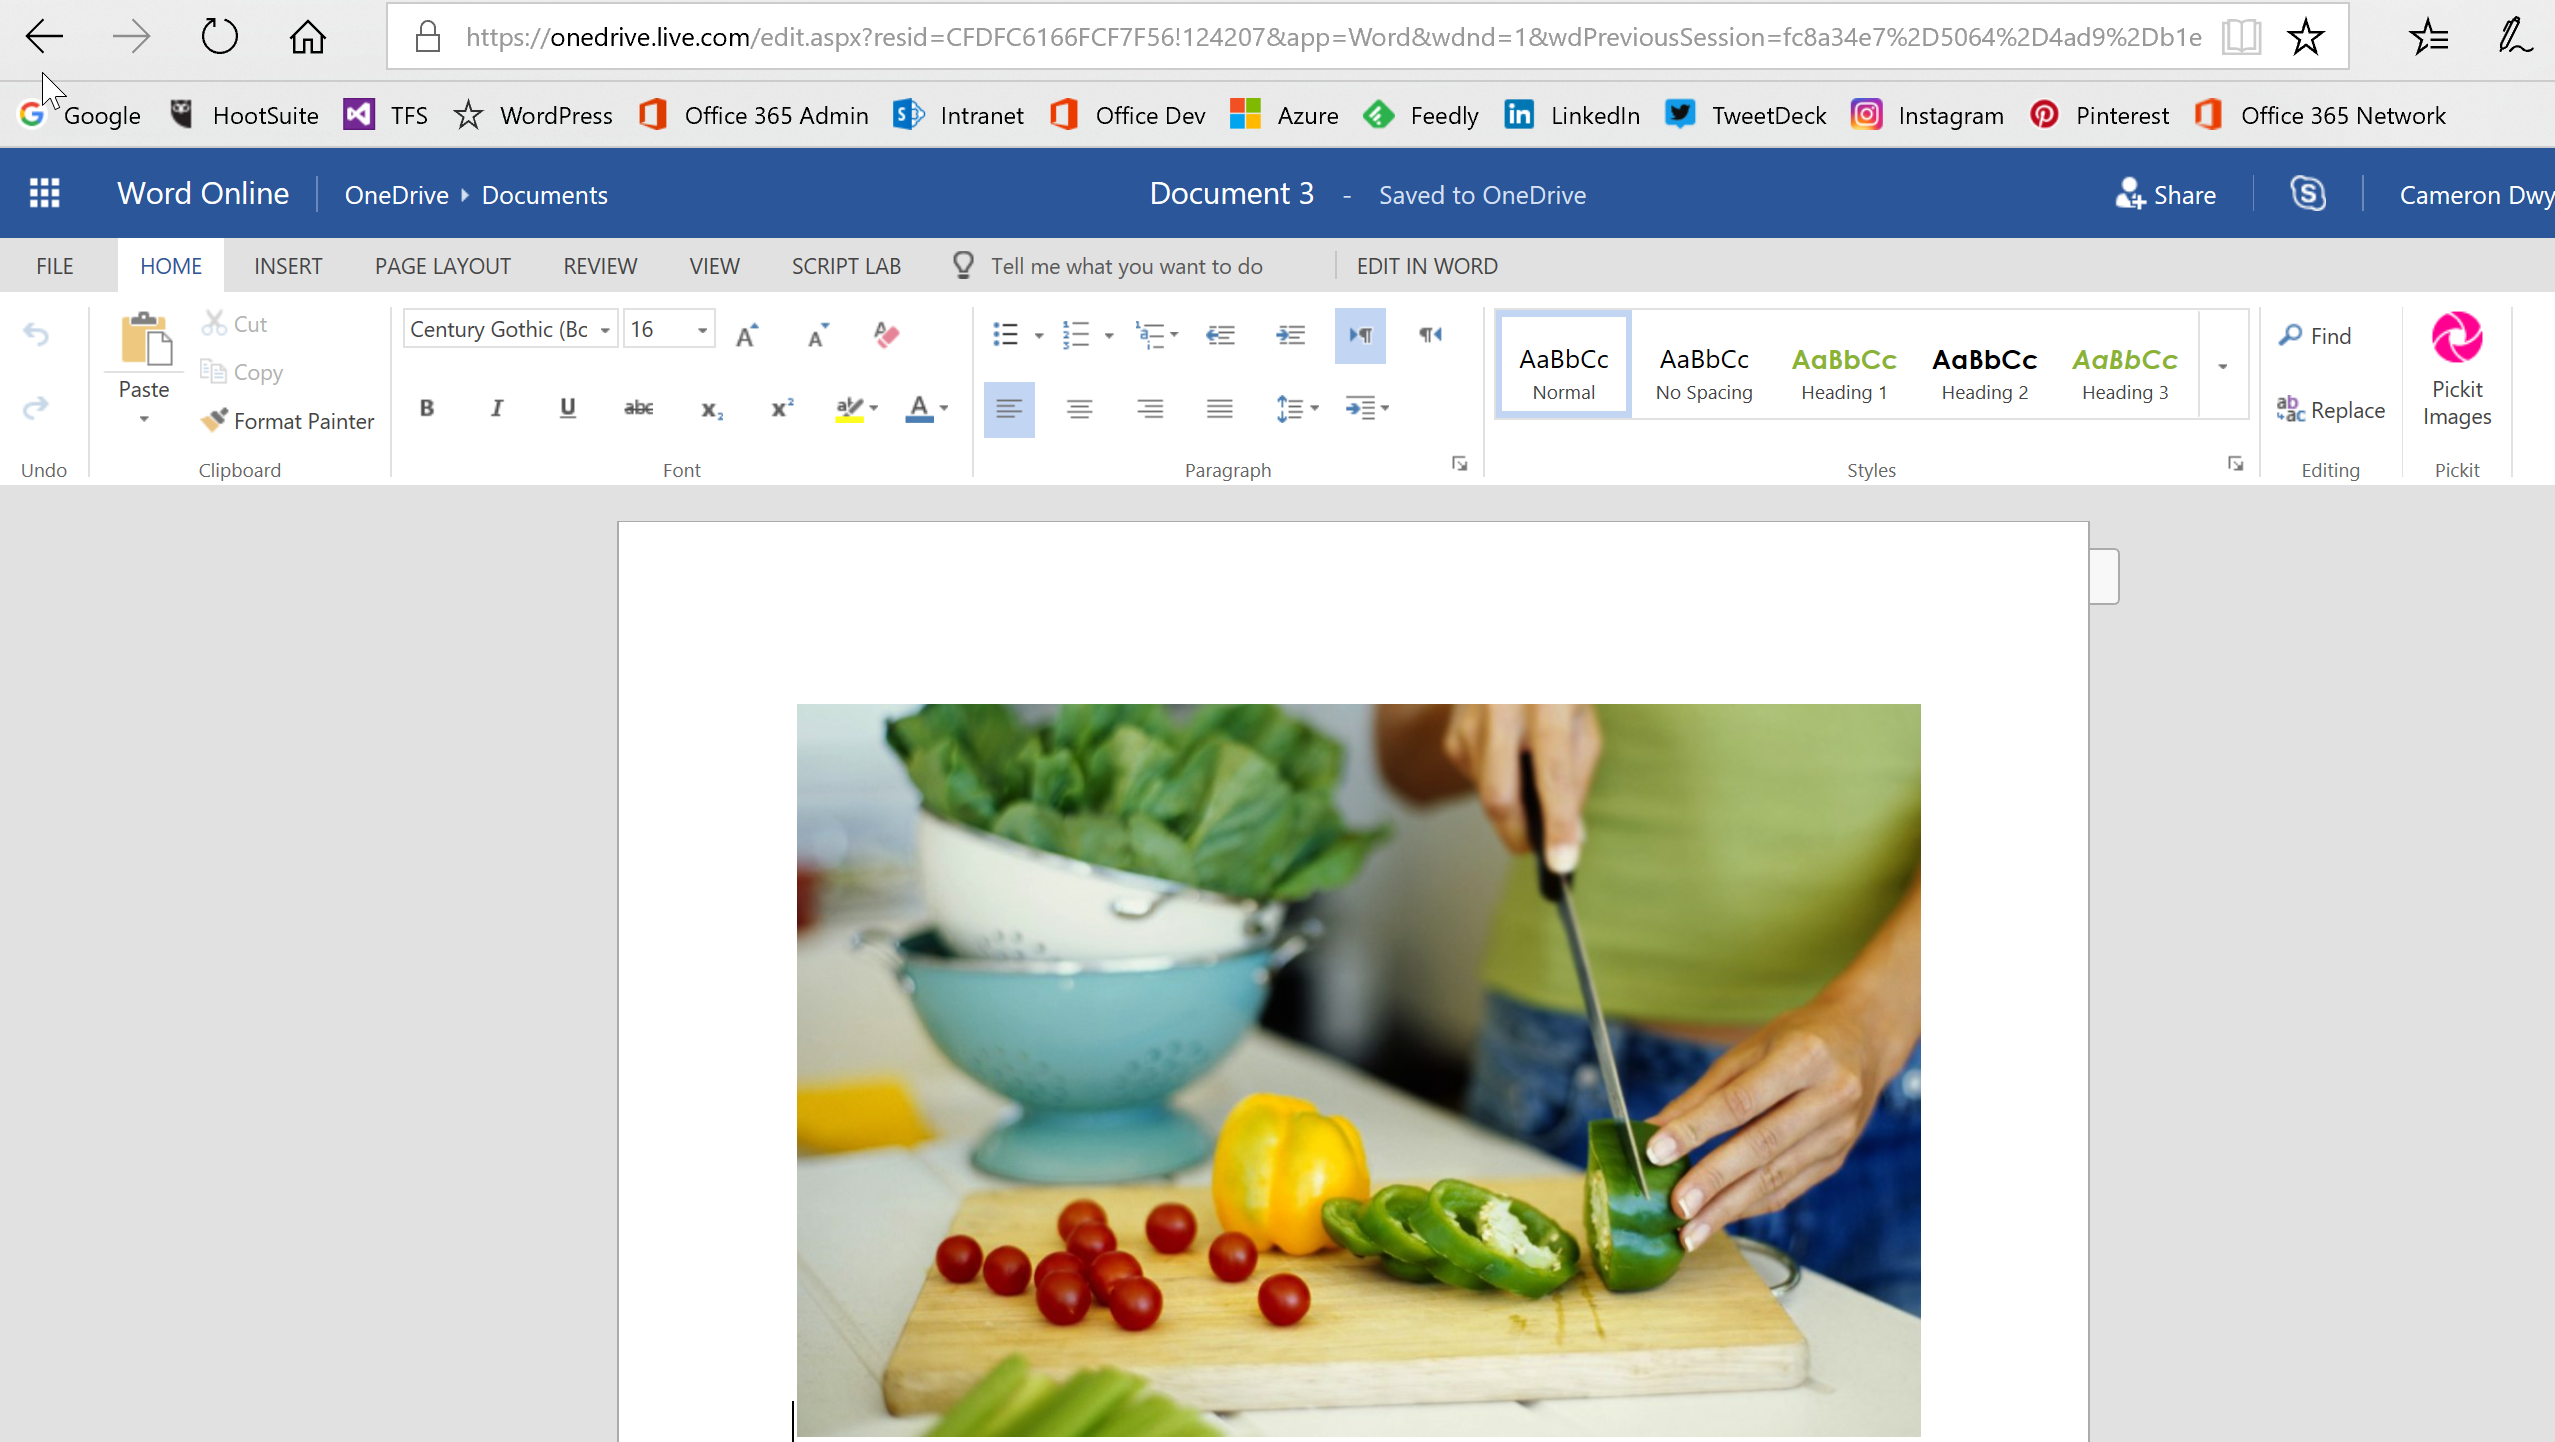Open the PAGE LAYOUT tab
Image resolution: width=2555 pixels, height=1442 pixels.
pyautogui.click(x=442, y=266)
